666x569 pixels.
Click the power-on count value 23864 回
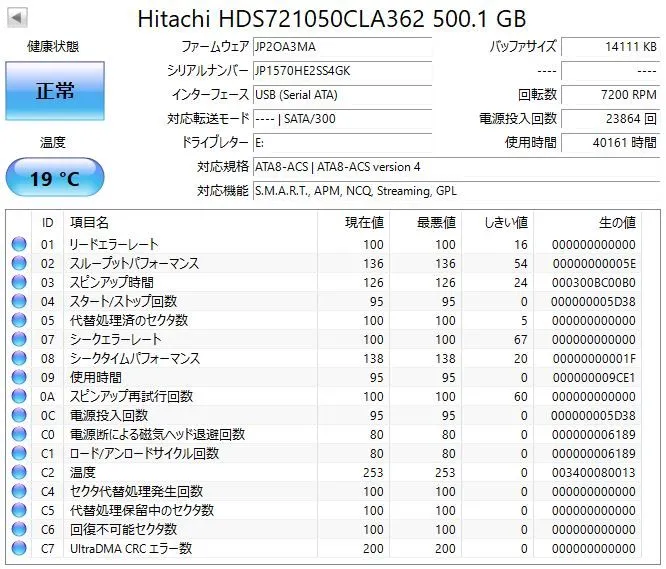pyautogui.click(x=610, y=118)
